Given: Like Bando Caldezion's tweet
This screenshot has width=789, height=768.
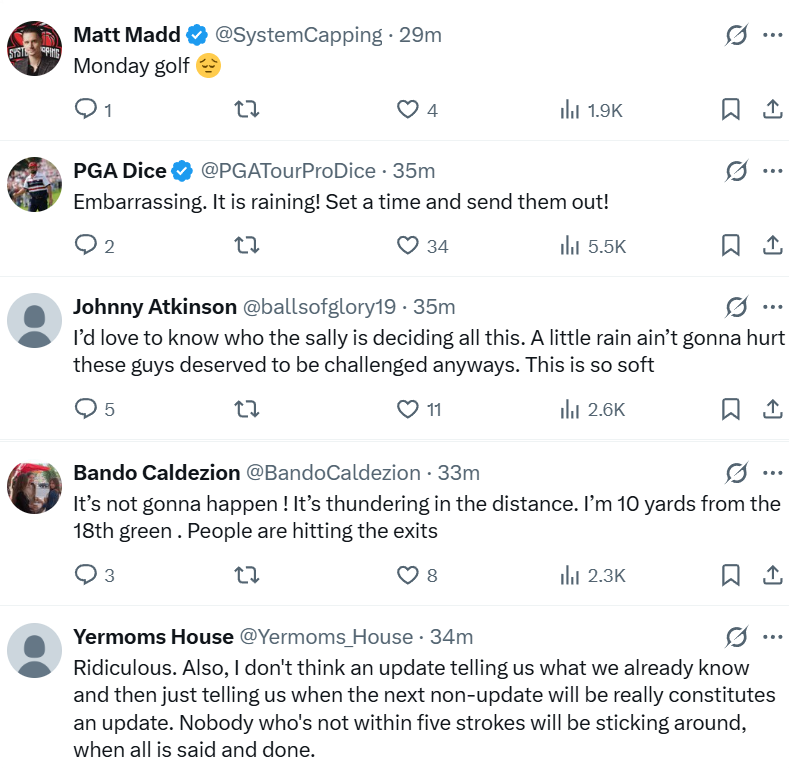Looking at the screenshot, I should coord(407,574).
